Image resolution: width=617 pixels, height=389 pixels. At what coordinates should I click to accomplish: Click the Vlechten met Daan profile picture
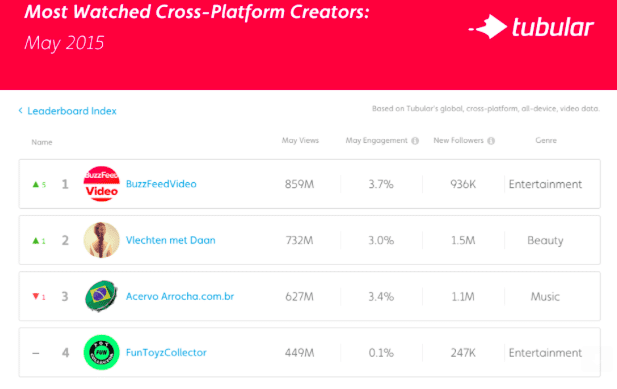coord(102,240)
